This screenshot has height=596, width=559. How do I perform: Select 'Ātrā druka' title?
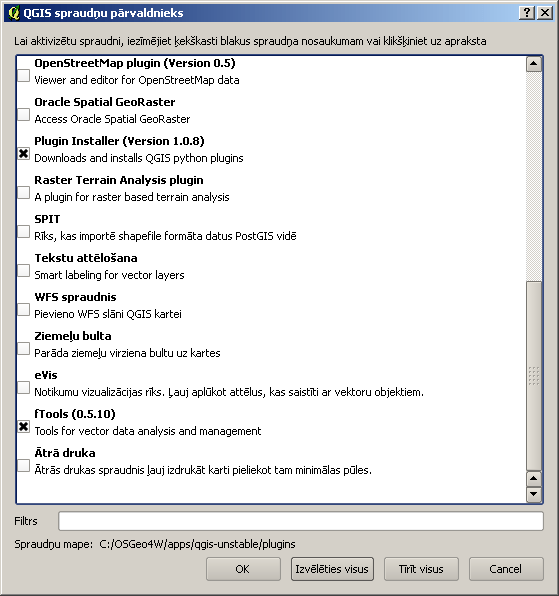click(x=65, y=453)
